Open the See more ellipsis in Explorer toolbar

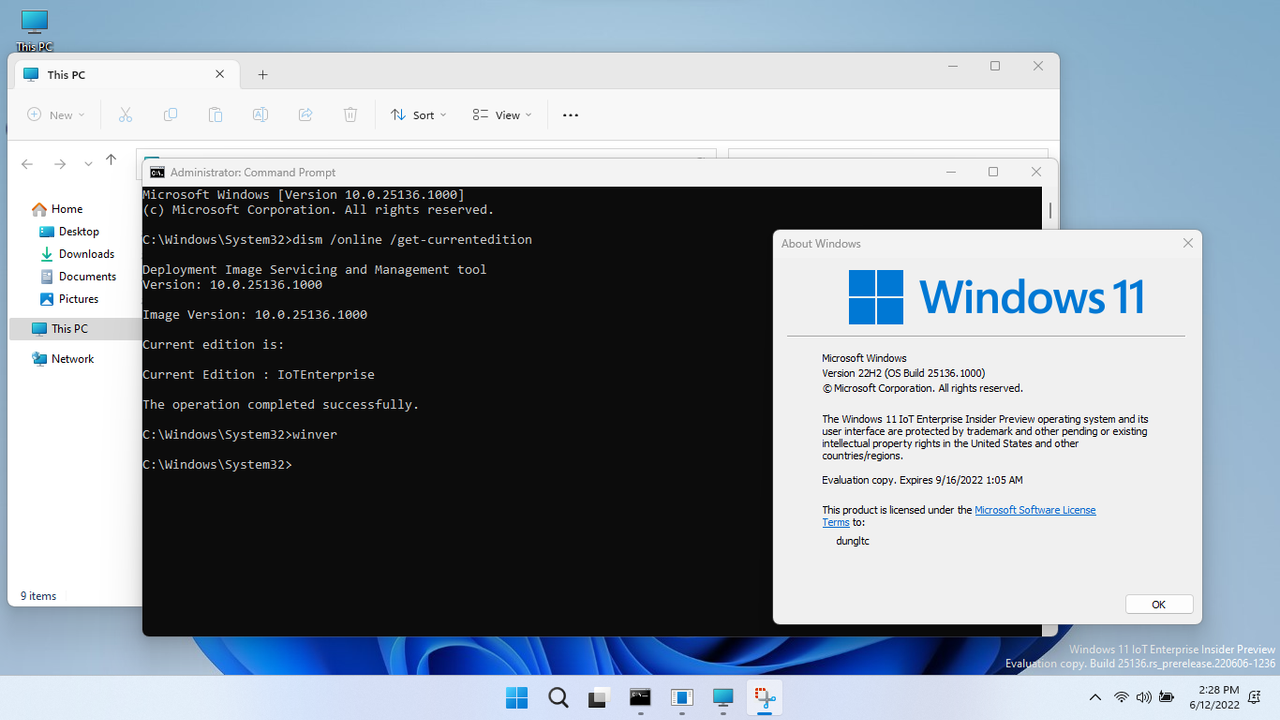pos(570,114)
